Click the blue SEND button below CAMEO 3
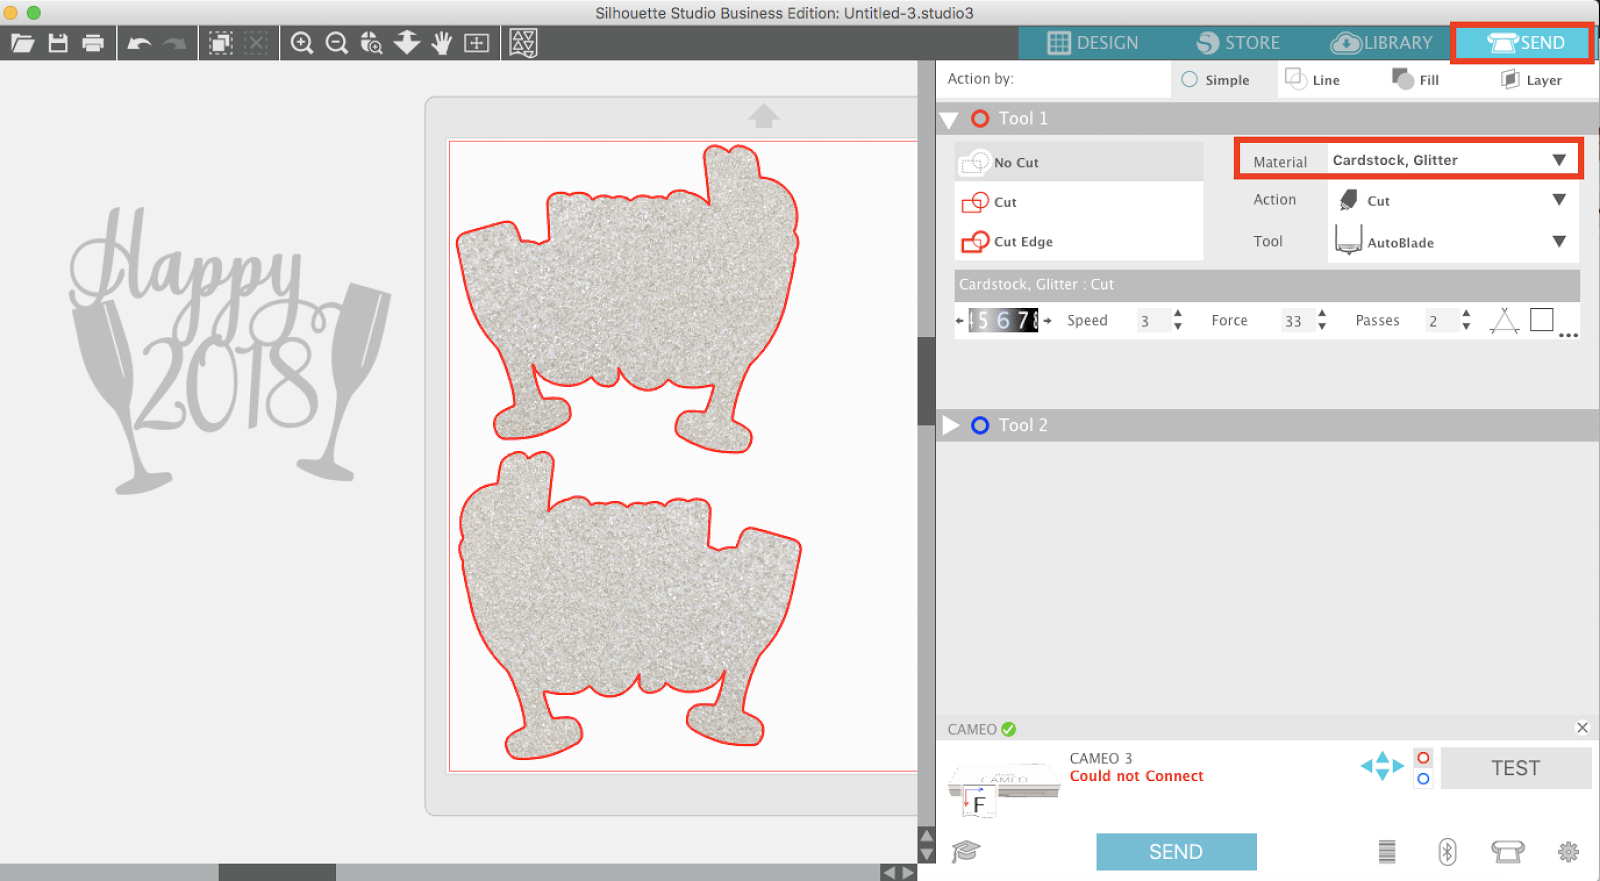Image resolution: width=1600 pixels, height=881 pixels. 1176,852
